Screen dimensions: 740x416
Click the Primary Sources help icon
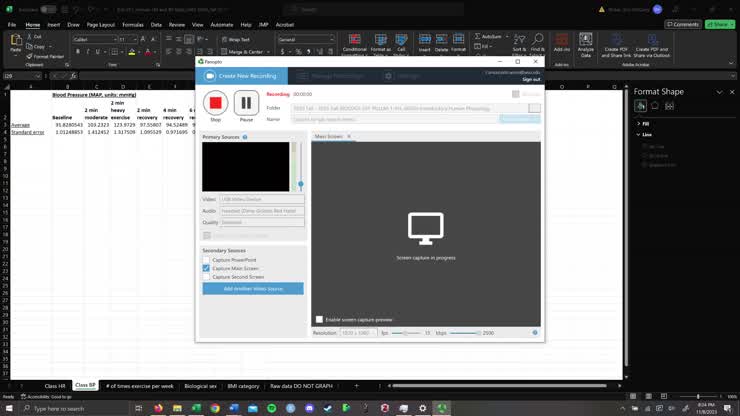[x=245, y=137]
